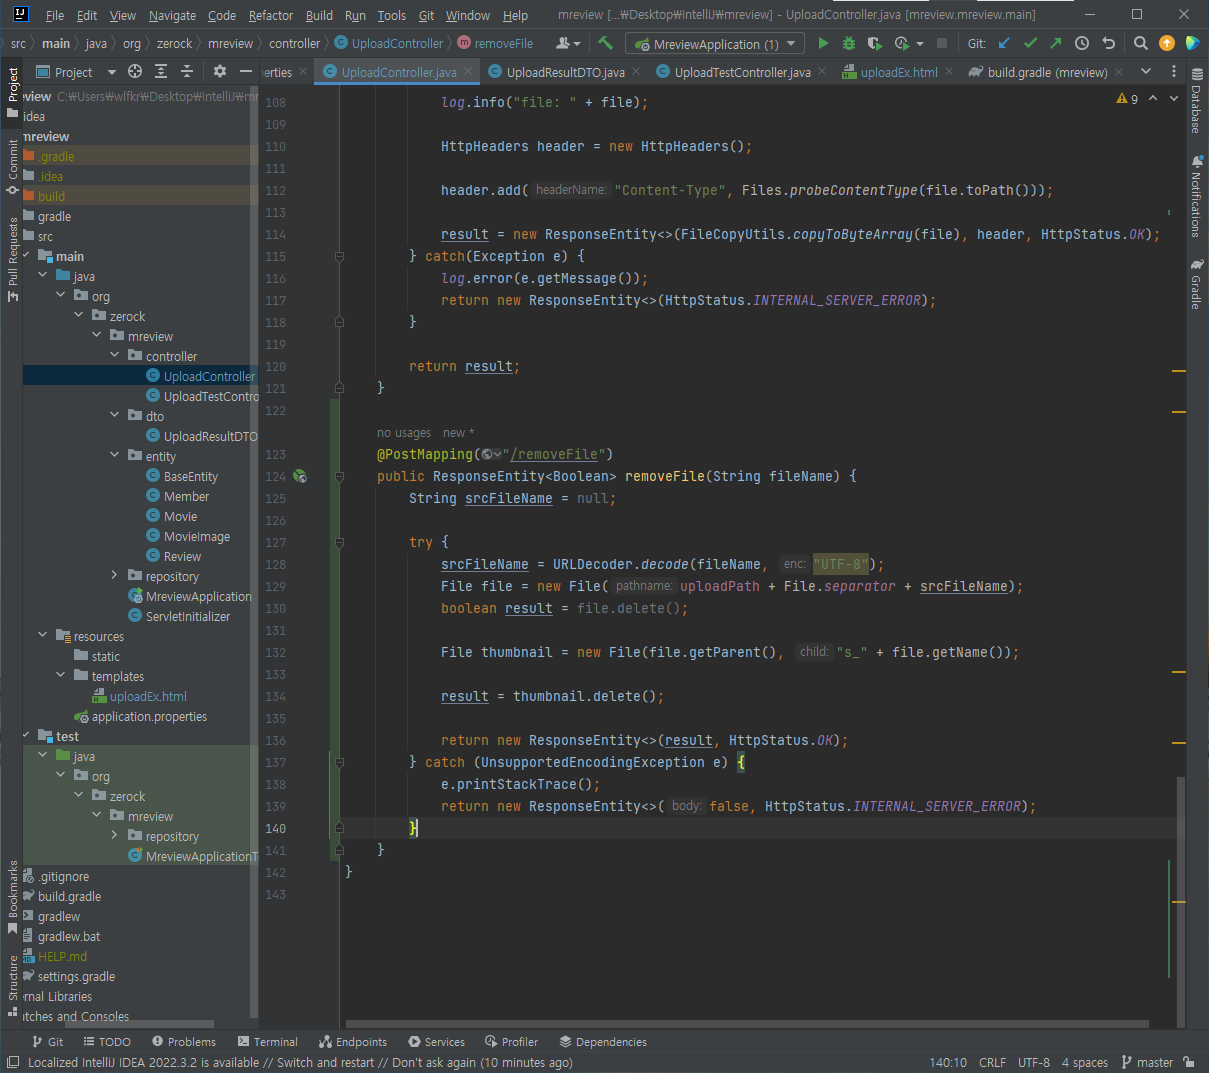Screen dimensions: 1209x1073
Task: Select opened file locator icon in Project panel
Action: (135, 72)
